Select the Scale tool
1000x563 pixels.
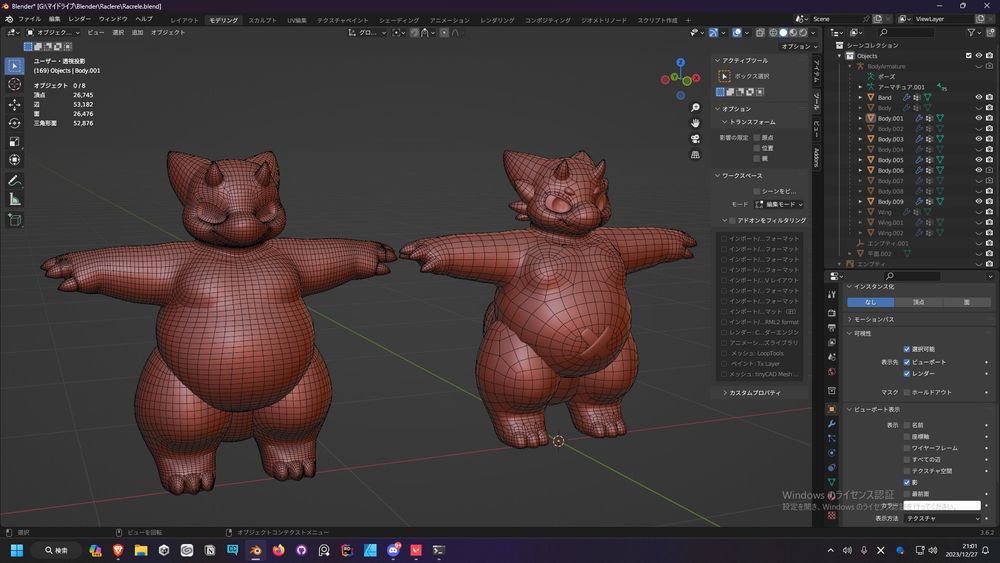[x=15, y=142]
